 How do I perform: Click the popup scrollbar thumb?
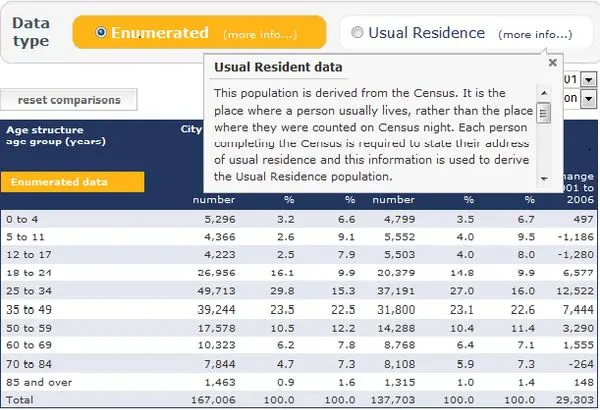(544, 113)
